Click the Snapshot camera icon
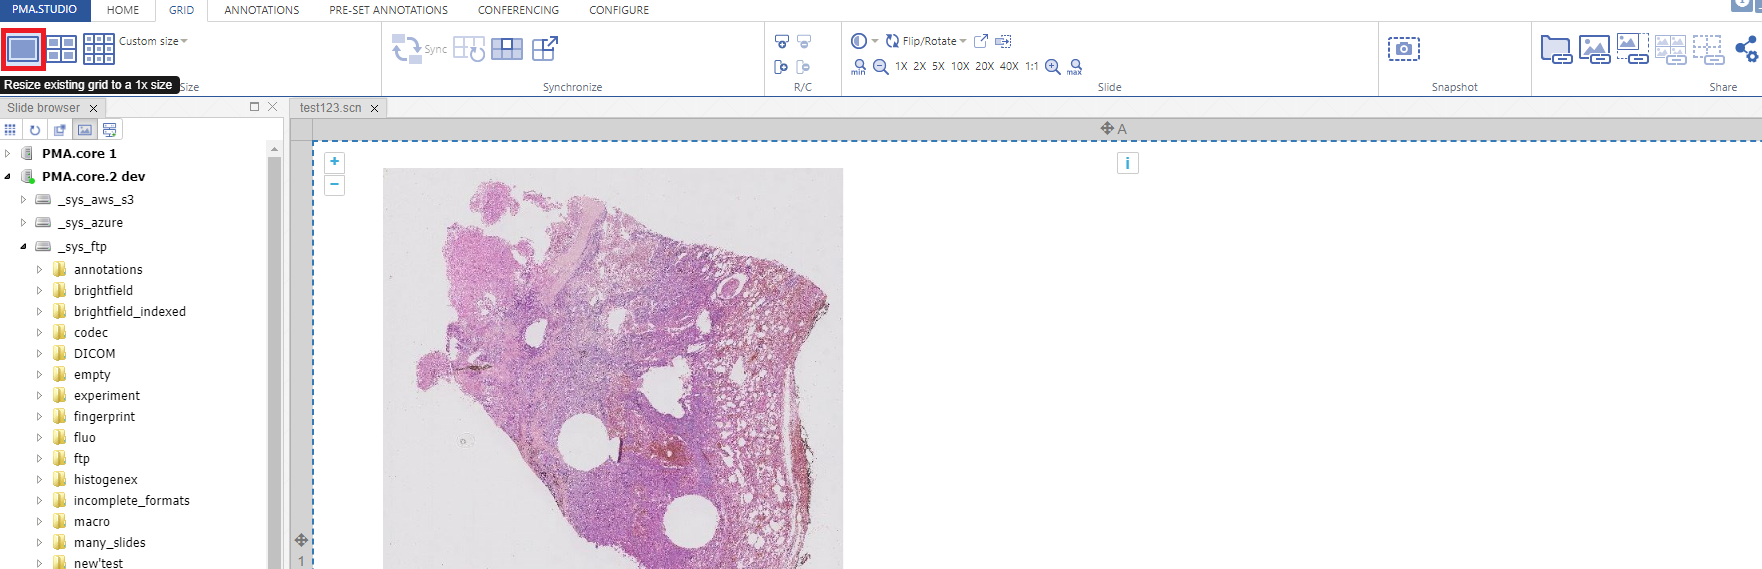Screen dimensions: 1762x569 (1403, 49)
